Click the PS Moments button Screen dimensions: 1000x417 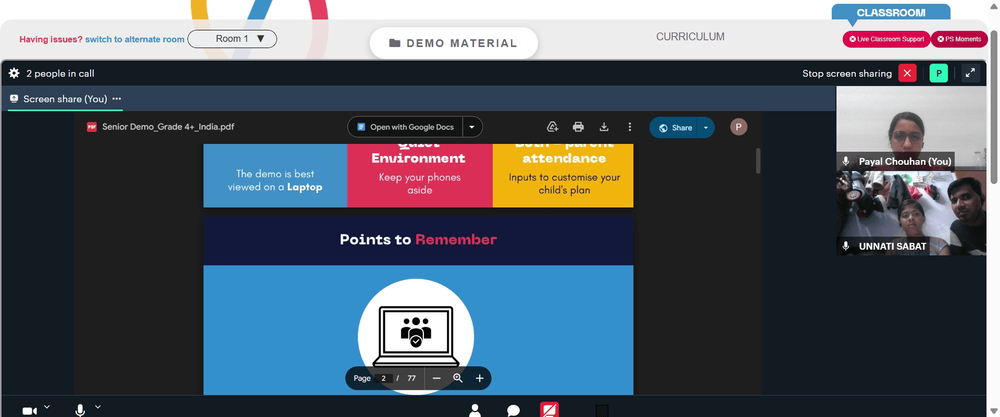click(x=959, y=39)
